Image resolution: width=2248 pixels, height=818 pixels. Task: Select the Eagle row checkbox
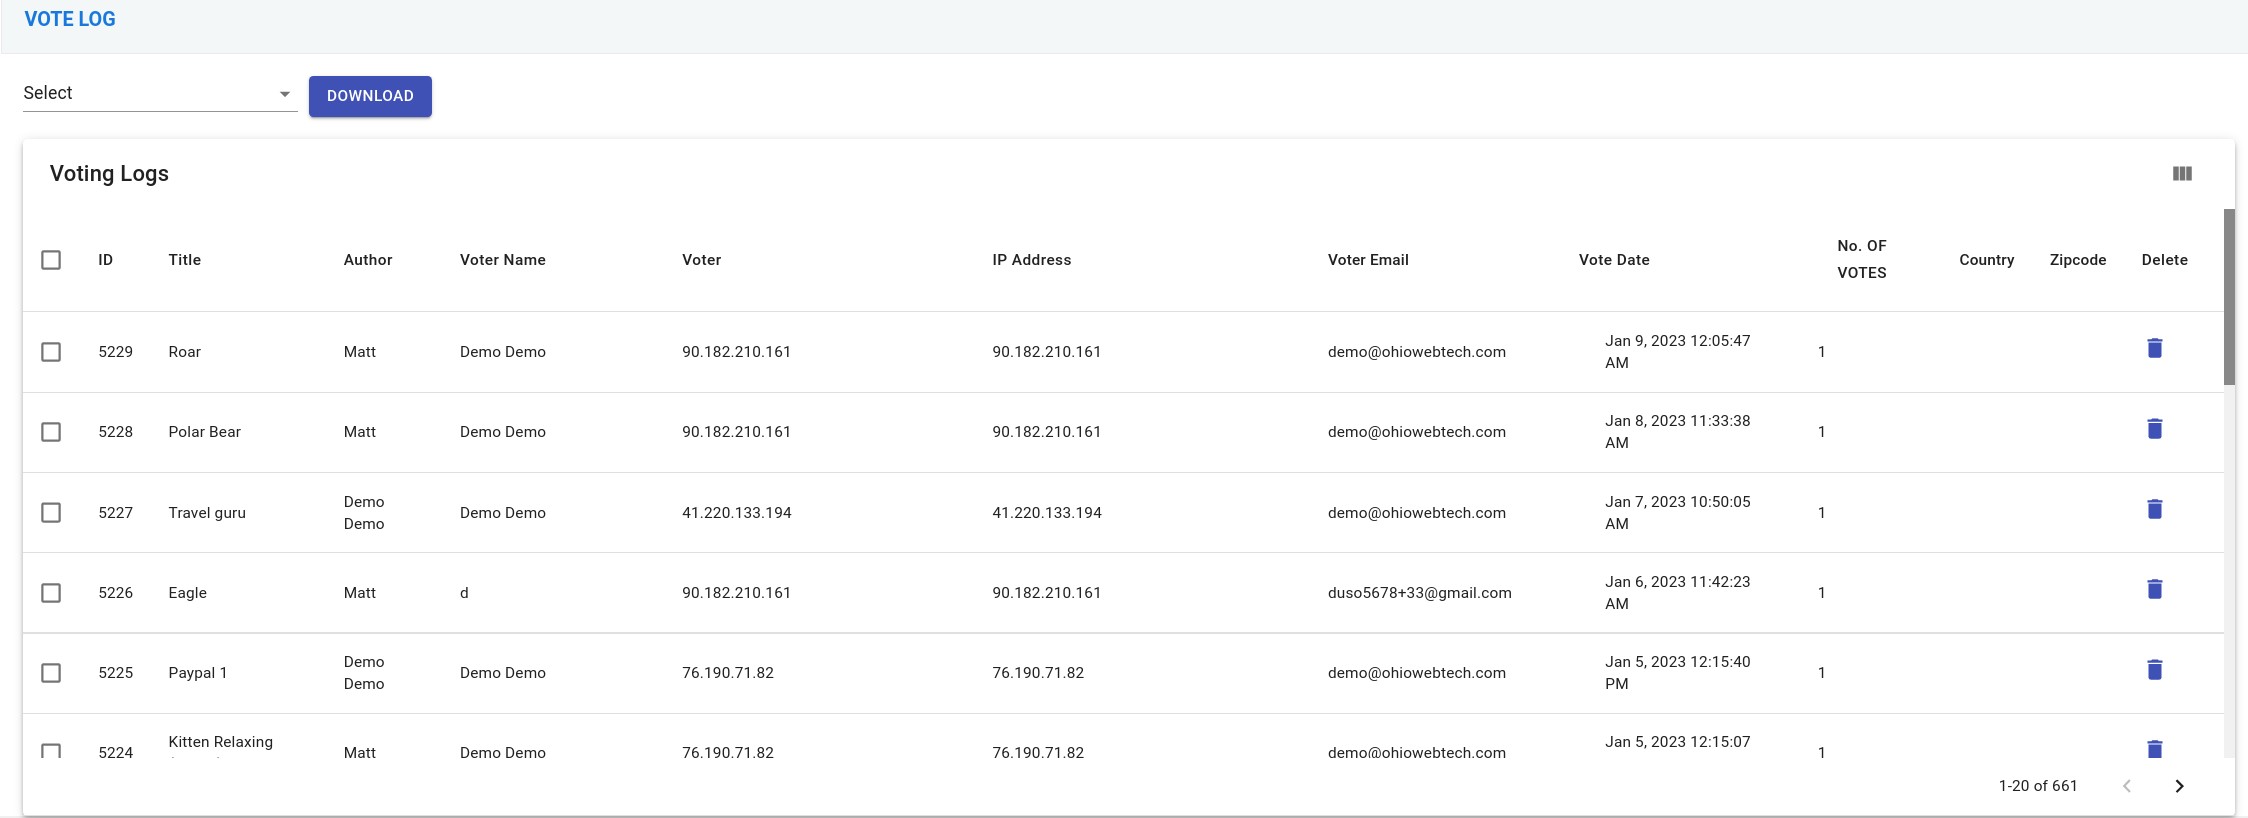51,593
